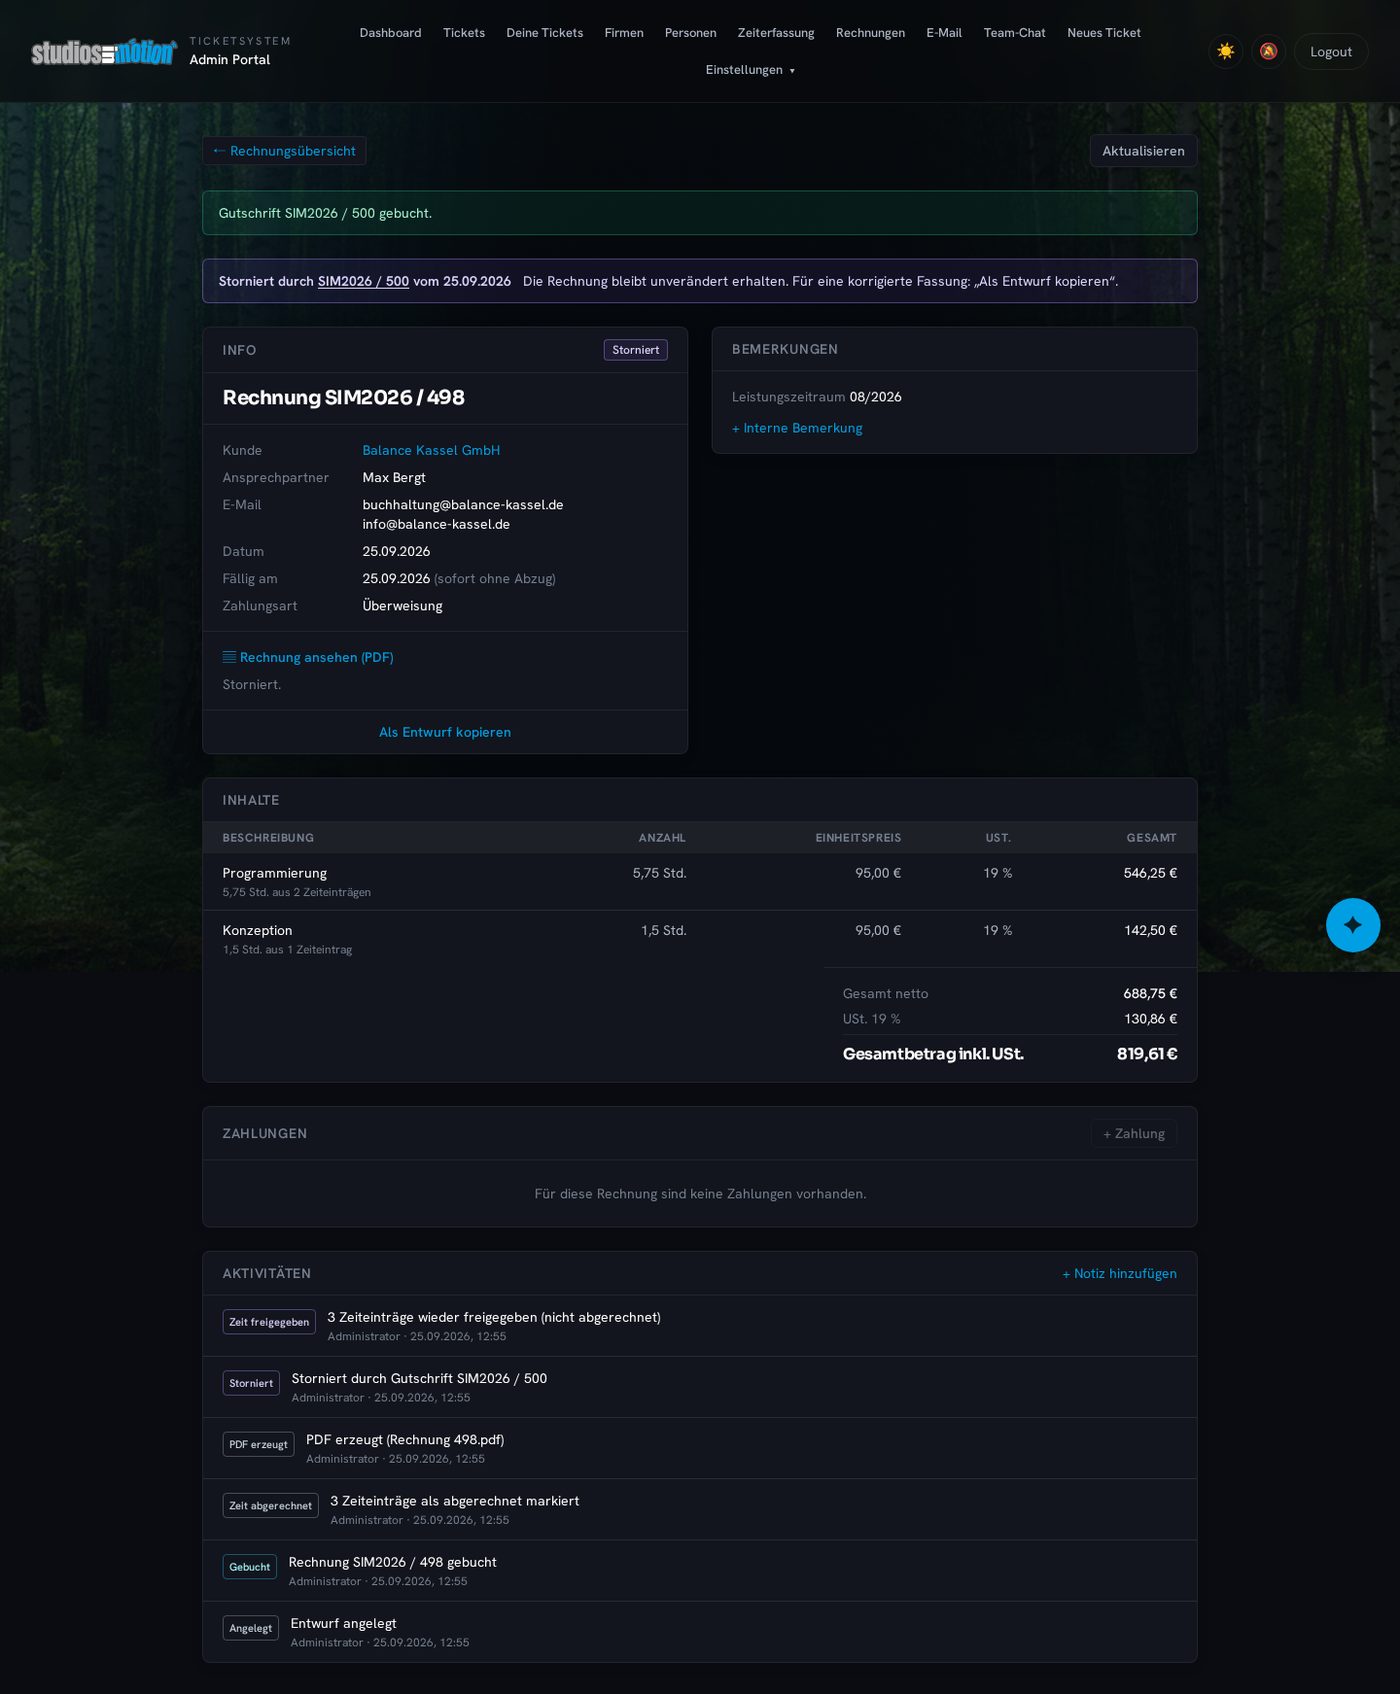This screenshot has width=1400, height=1694.
Task: Click the Gesamt netto amount 688,75 €
Action: point(1150,993)
